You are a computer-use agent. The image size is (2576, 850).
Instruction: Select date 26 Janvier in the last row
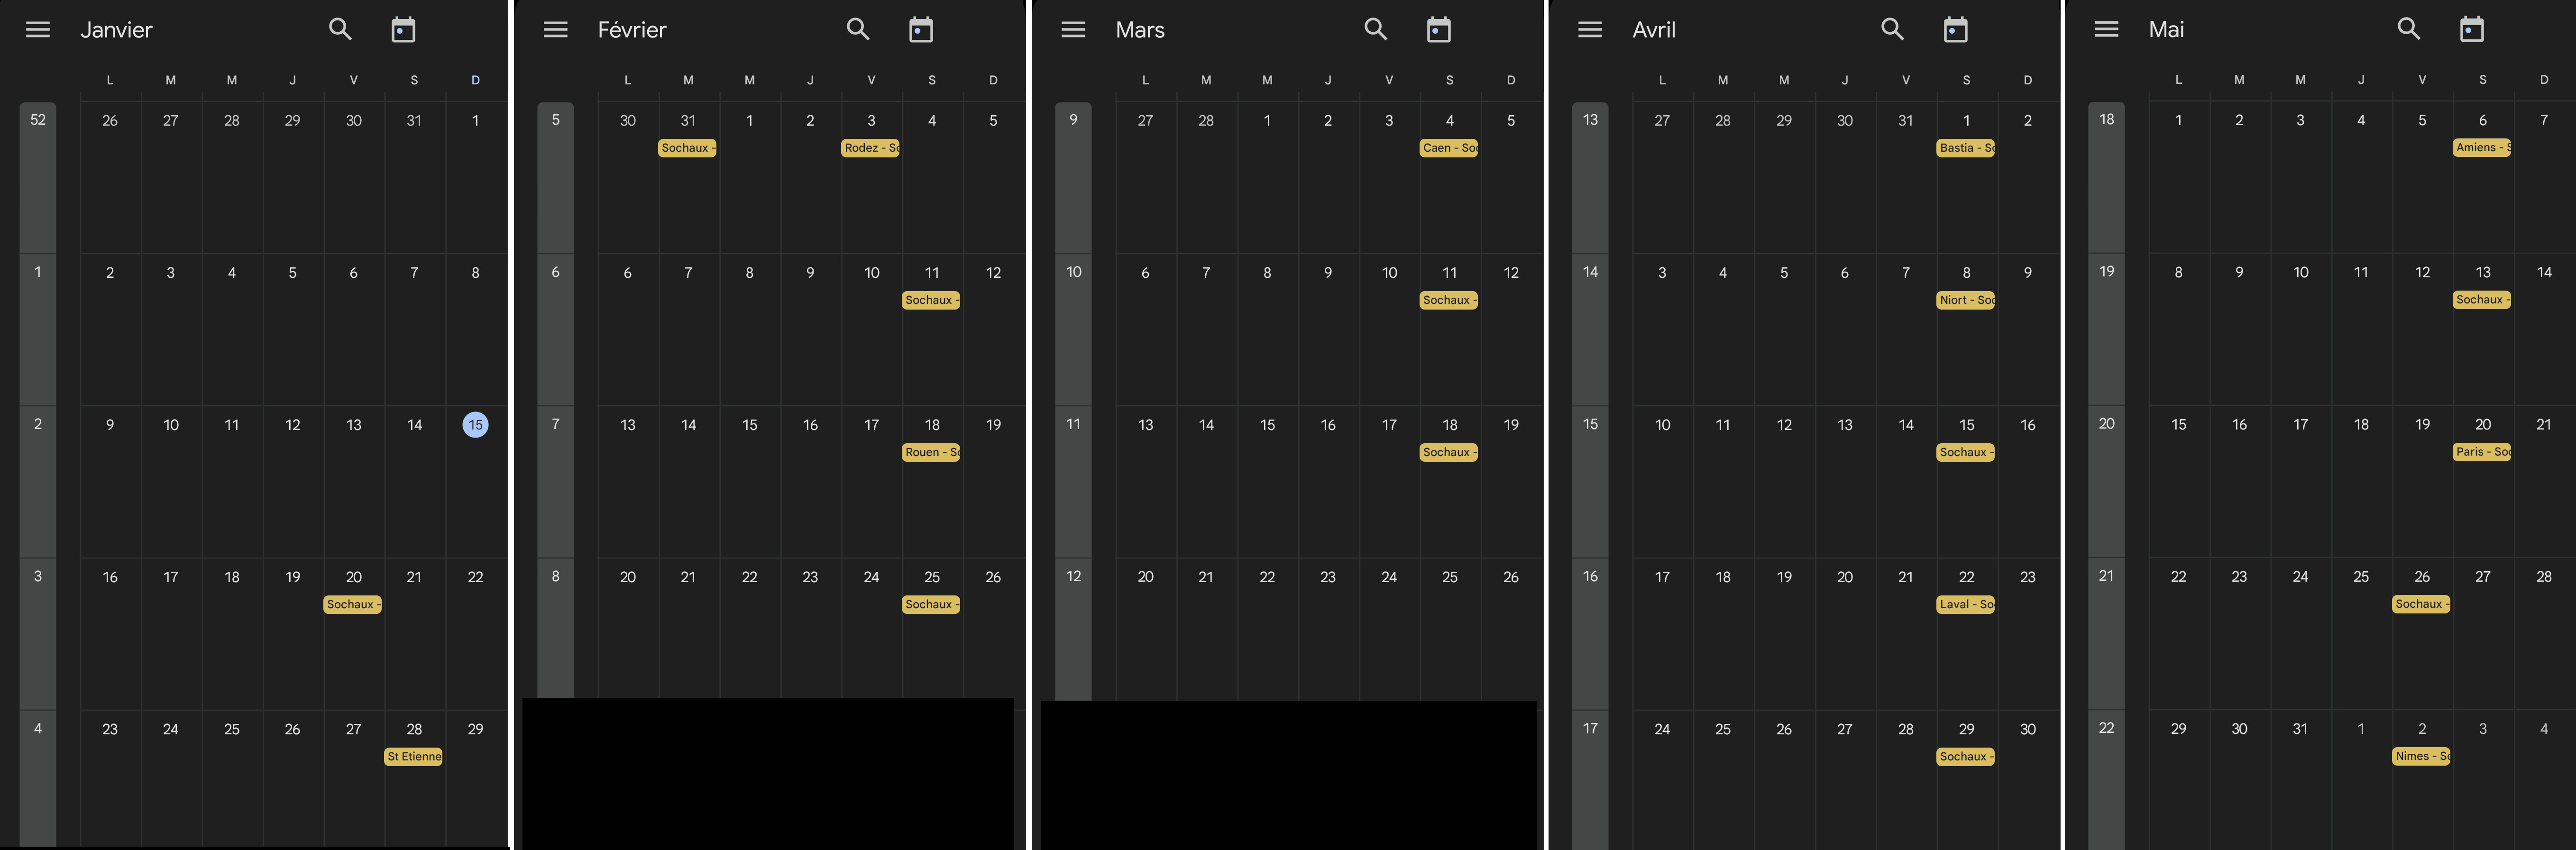(292, 729)
